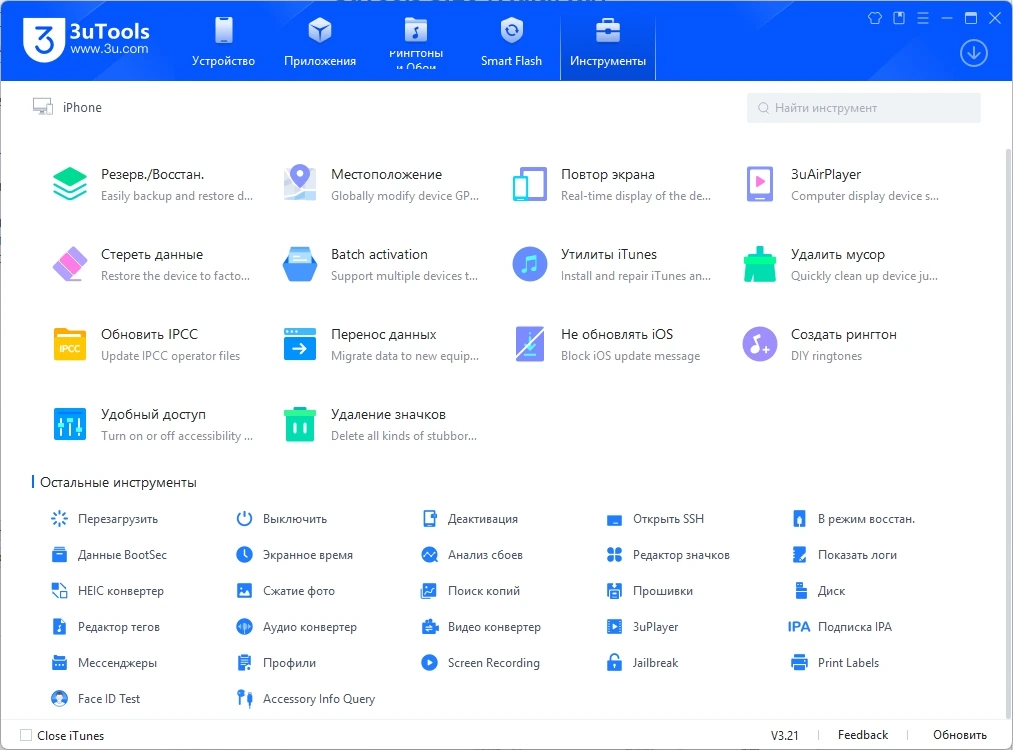Open Повтор экрана screen mirror icon

point(530,184)
